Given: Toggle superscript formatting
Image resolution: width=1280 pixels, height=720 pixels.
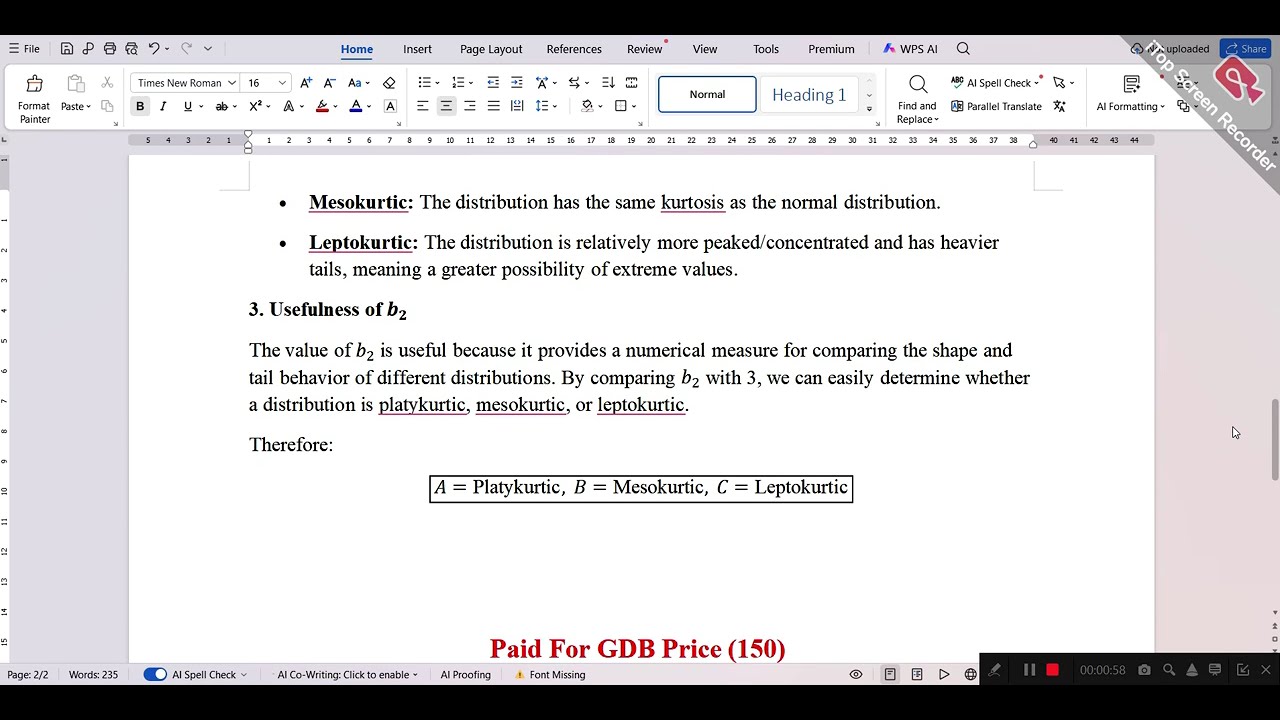Looking at the screenshot, I should click(x=255, y=106).
